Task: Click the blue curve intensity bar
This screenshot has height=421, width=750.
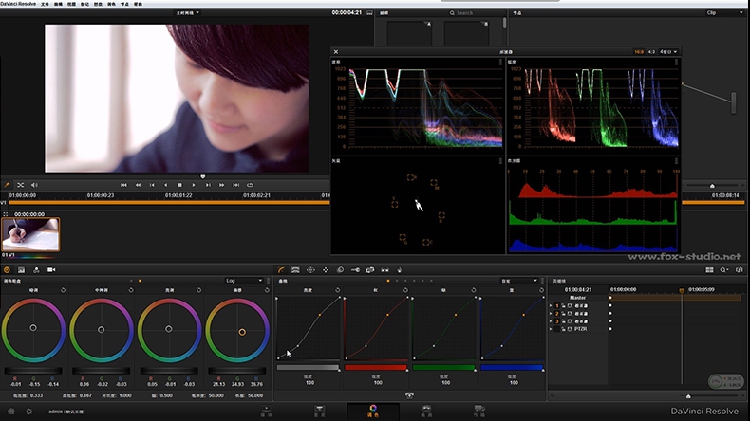Action: 511,367
